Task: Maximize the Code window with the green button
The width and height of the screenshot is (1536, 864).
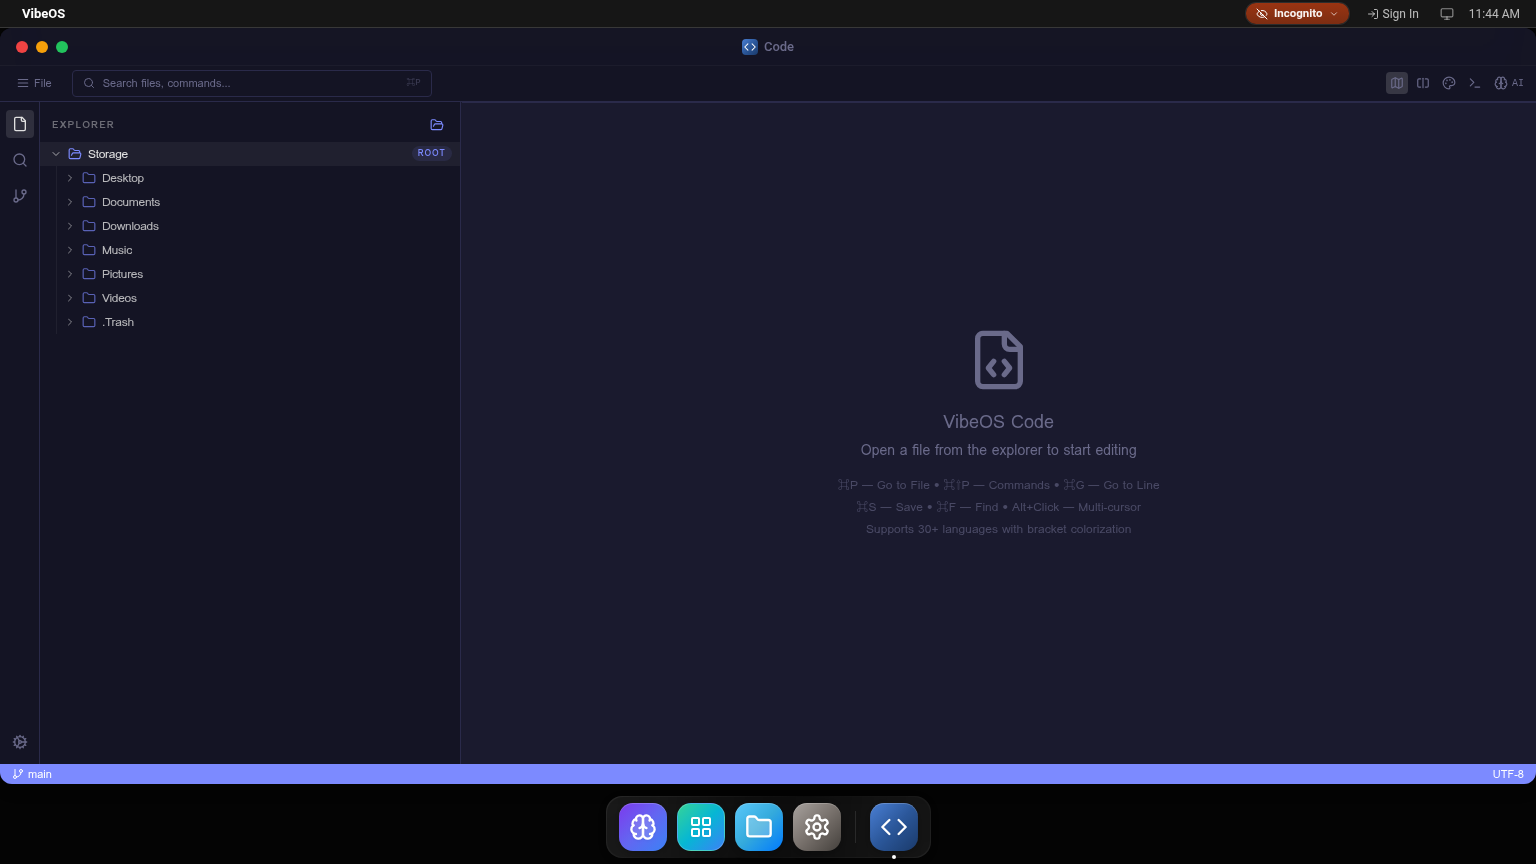Action: [x=62, y=47]
